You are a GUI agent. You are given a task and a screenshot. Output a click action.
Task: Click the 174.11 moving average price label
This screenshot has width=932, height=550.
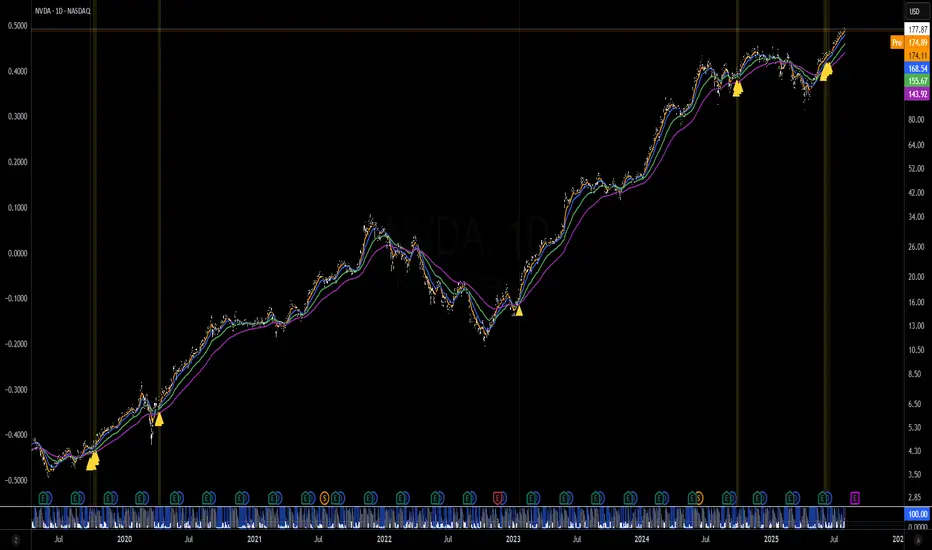[917, 55]
